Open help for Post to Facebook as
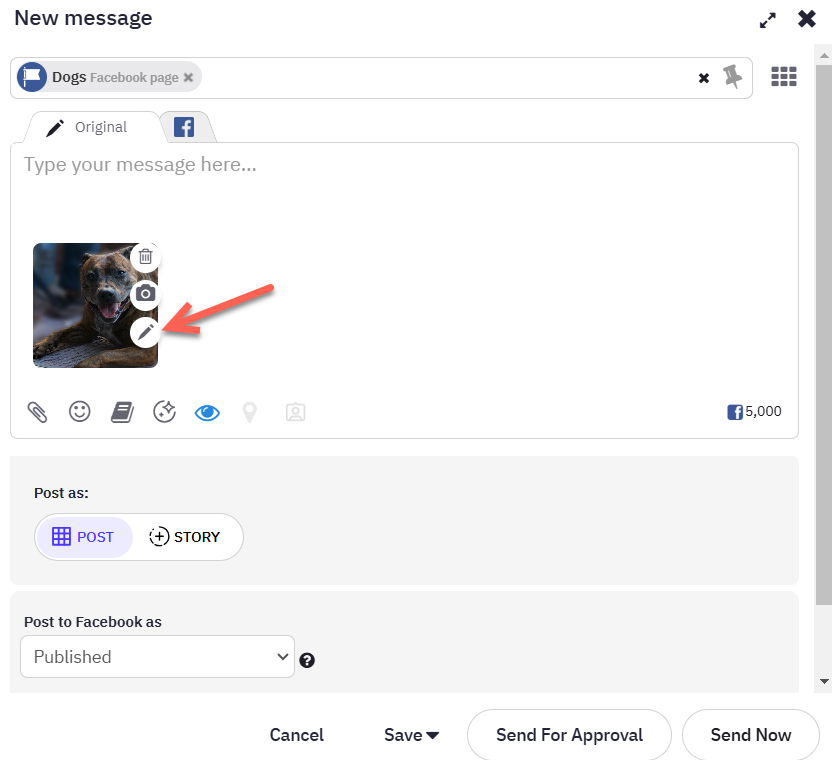Screen dimensions: 832x760 pos(307,660)
